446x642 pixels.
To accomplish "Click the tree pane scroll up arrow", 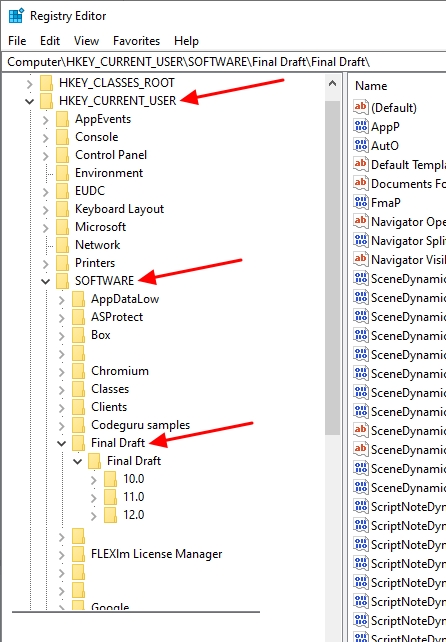I will coord(333,84).
